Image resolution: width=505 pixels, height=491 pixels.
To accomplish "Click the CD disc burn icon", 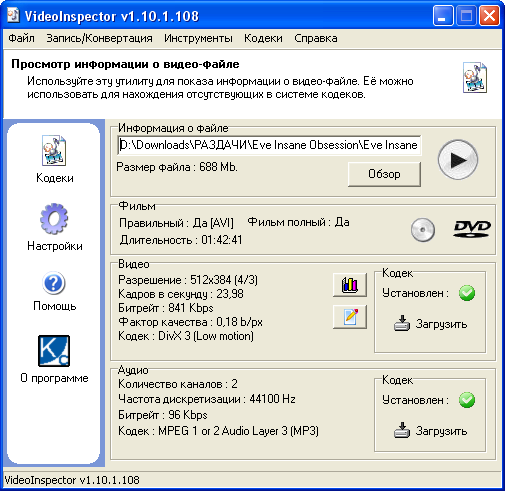I will [423, 230].
